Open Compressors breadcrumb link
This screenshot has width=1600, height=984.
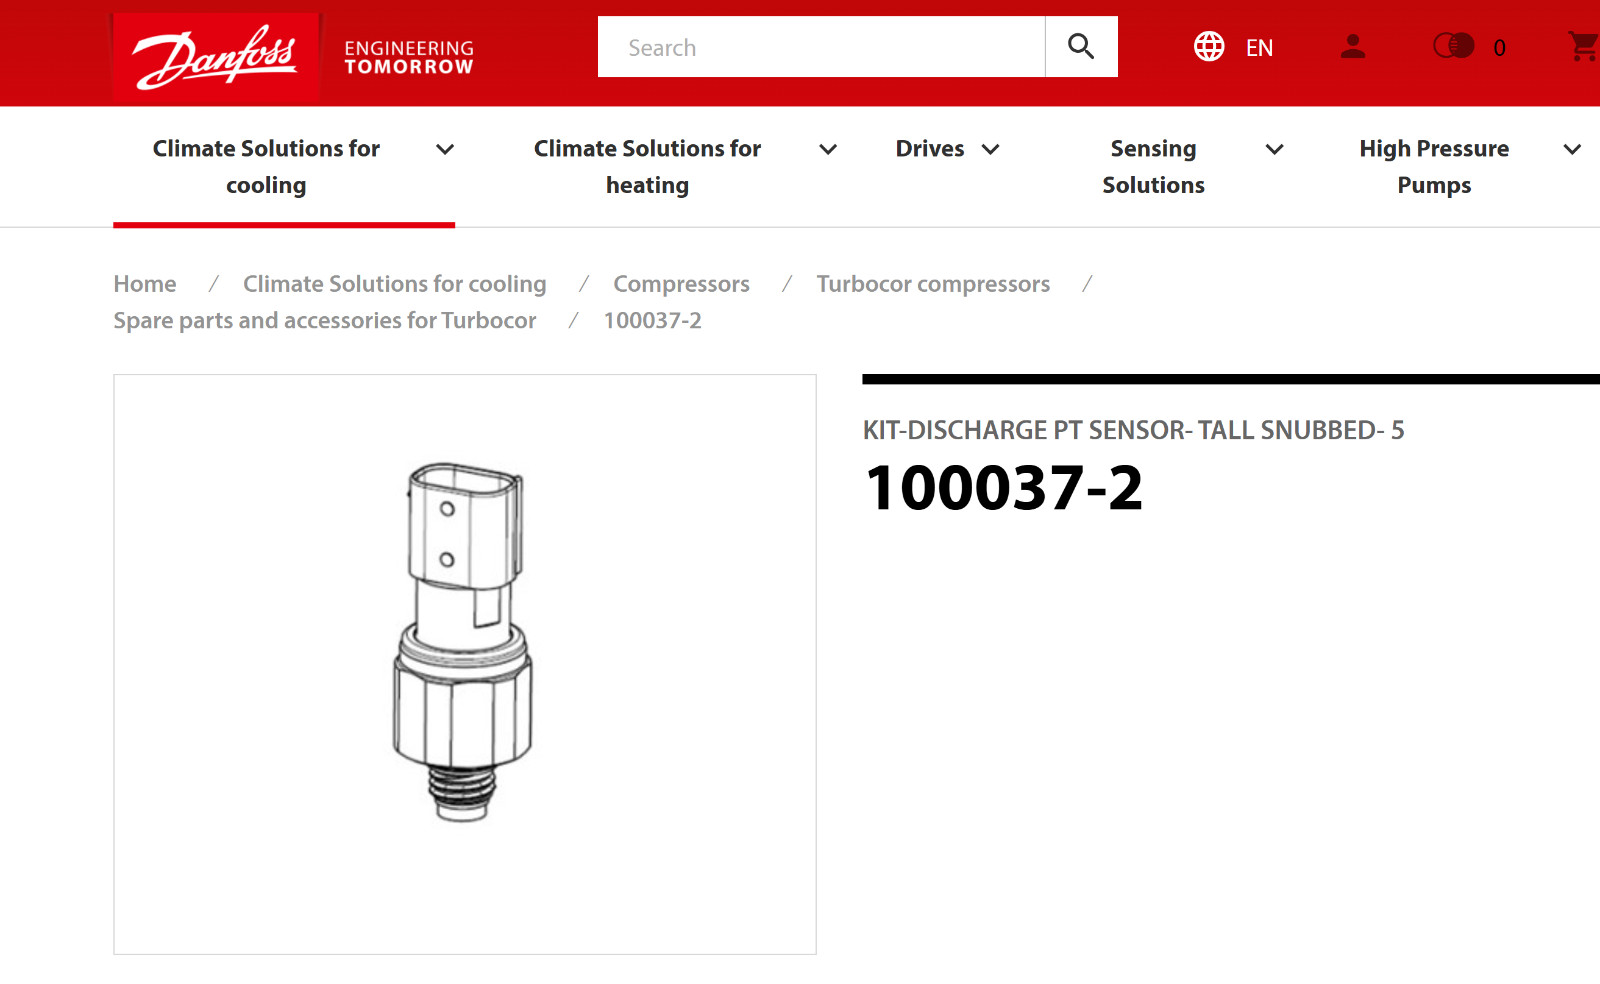[681, 284]
